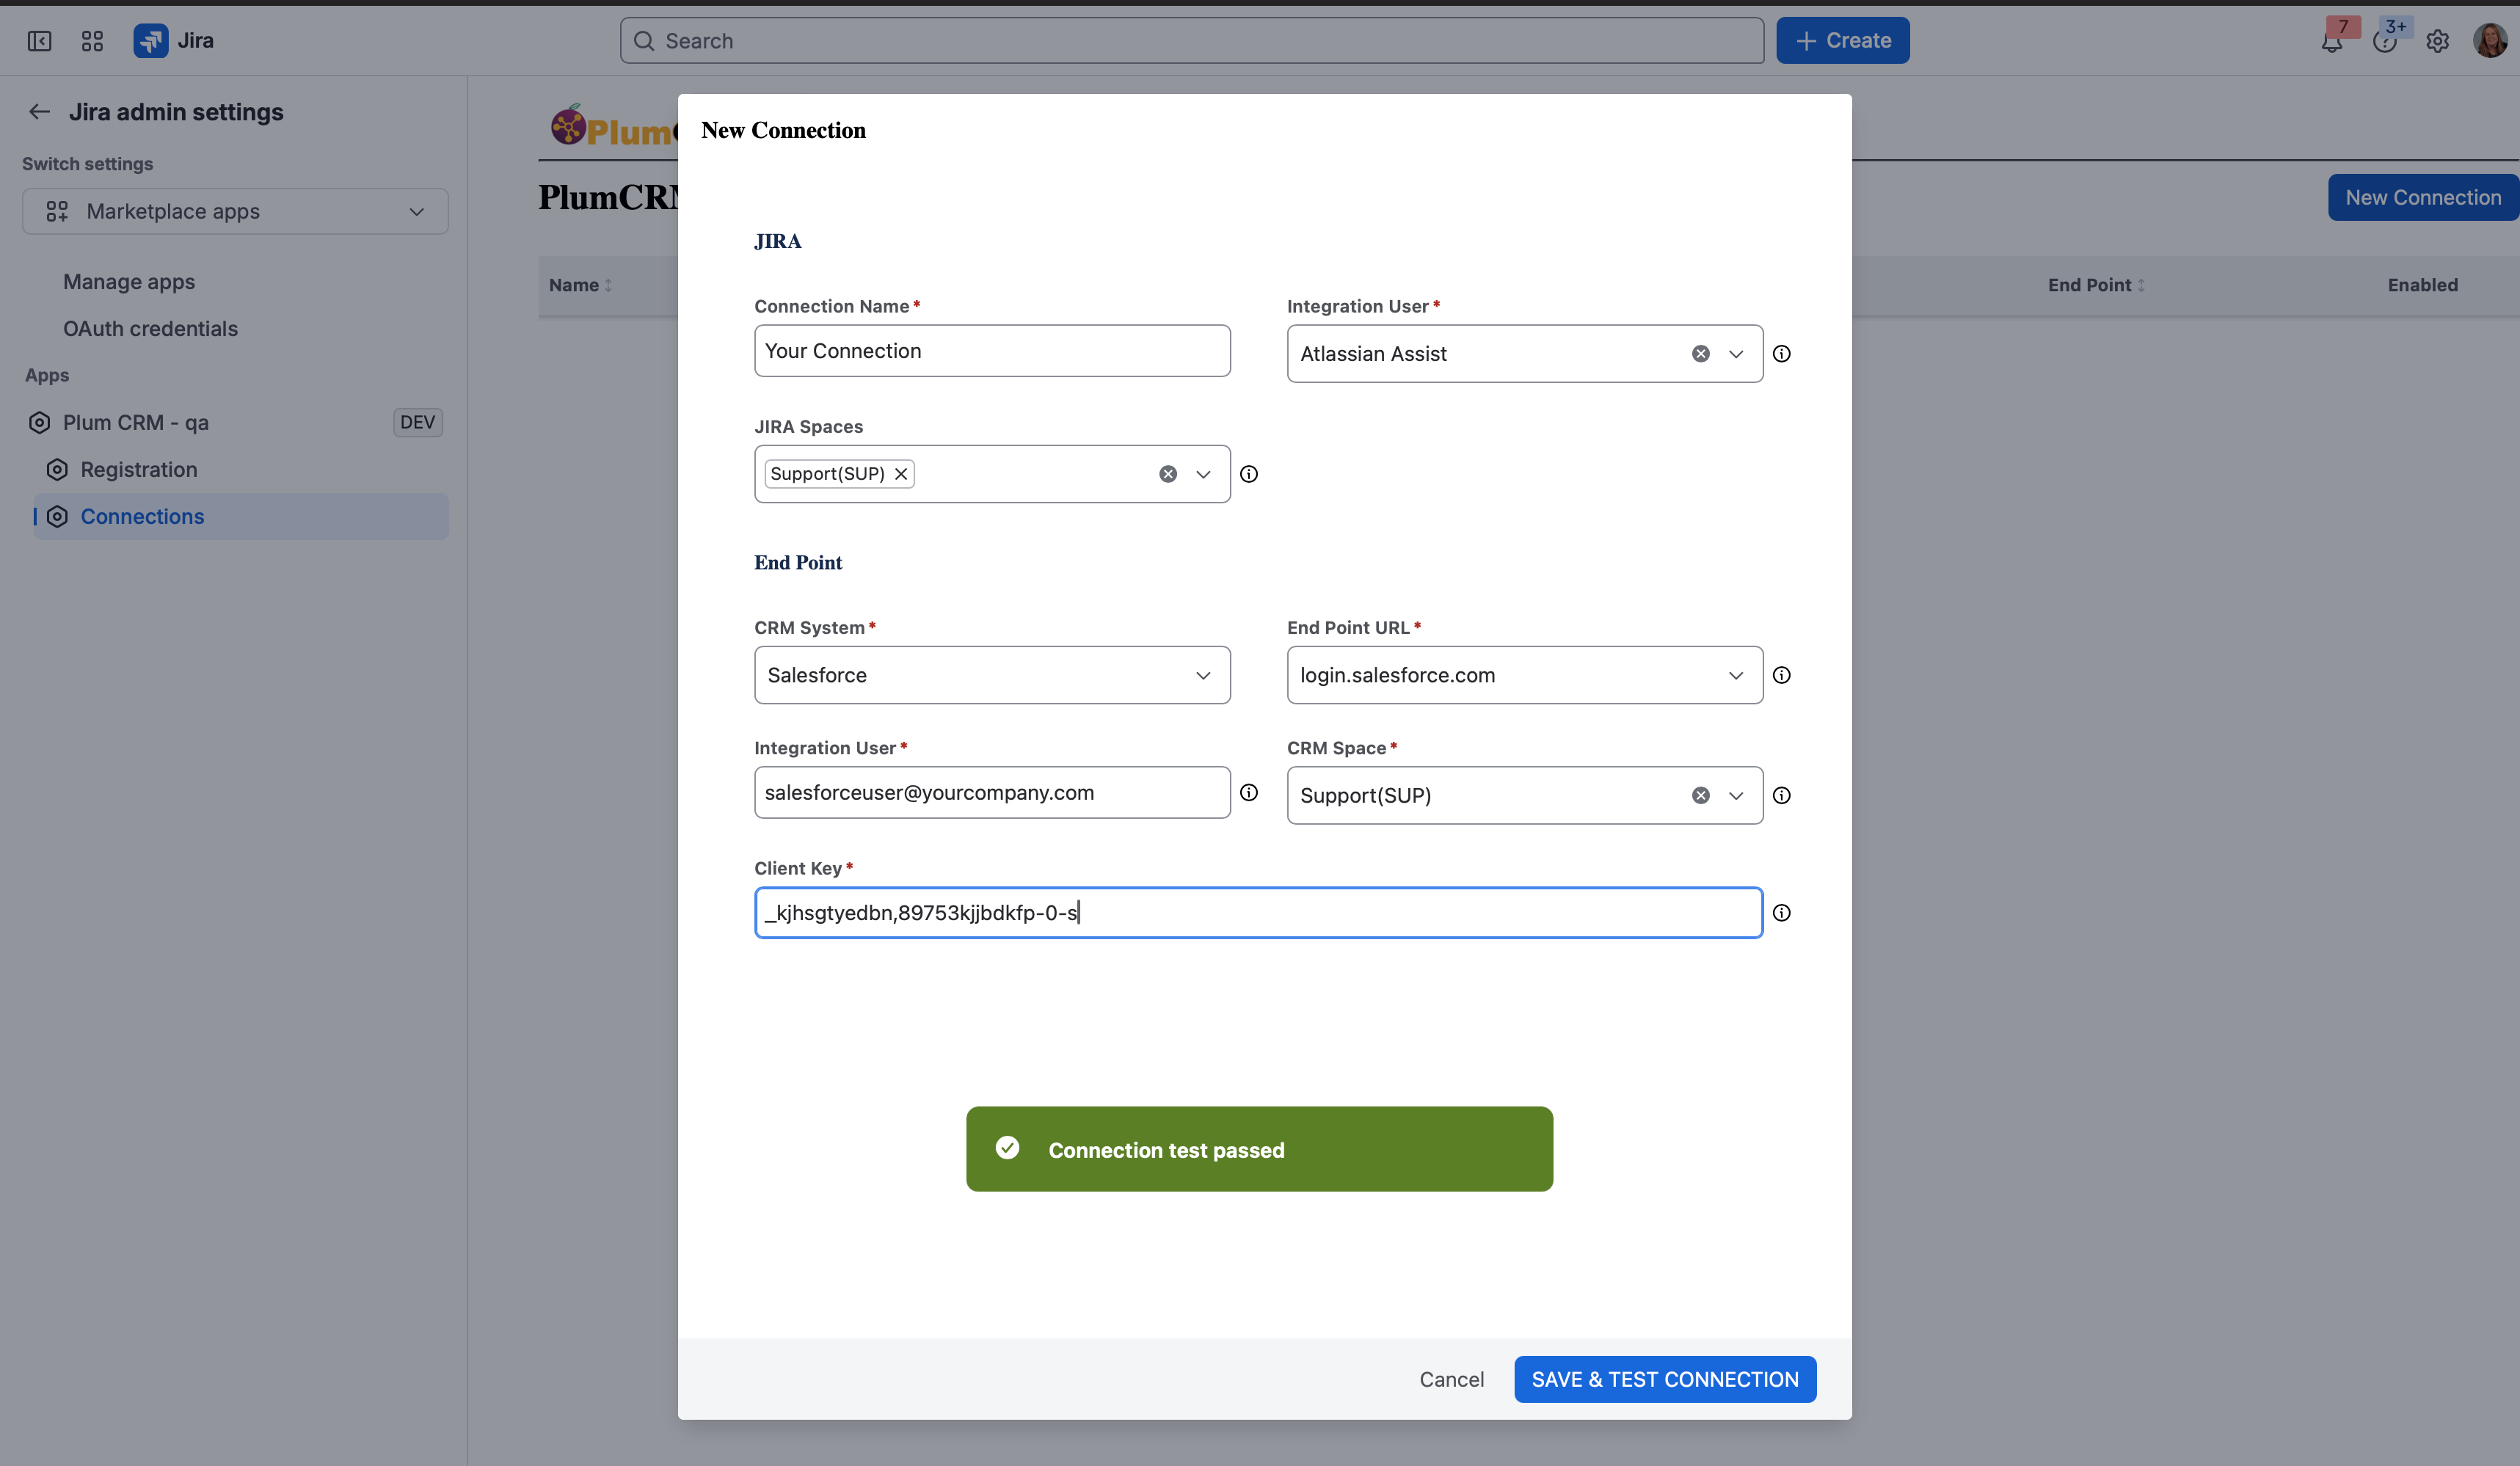2520x1466 pixels.
Task: Show info for CRM Space
Action: 1782,795
